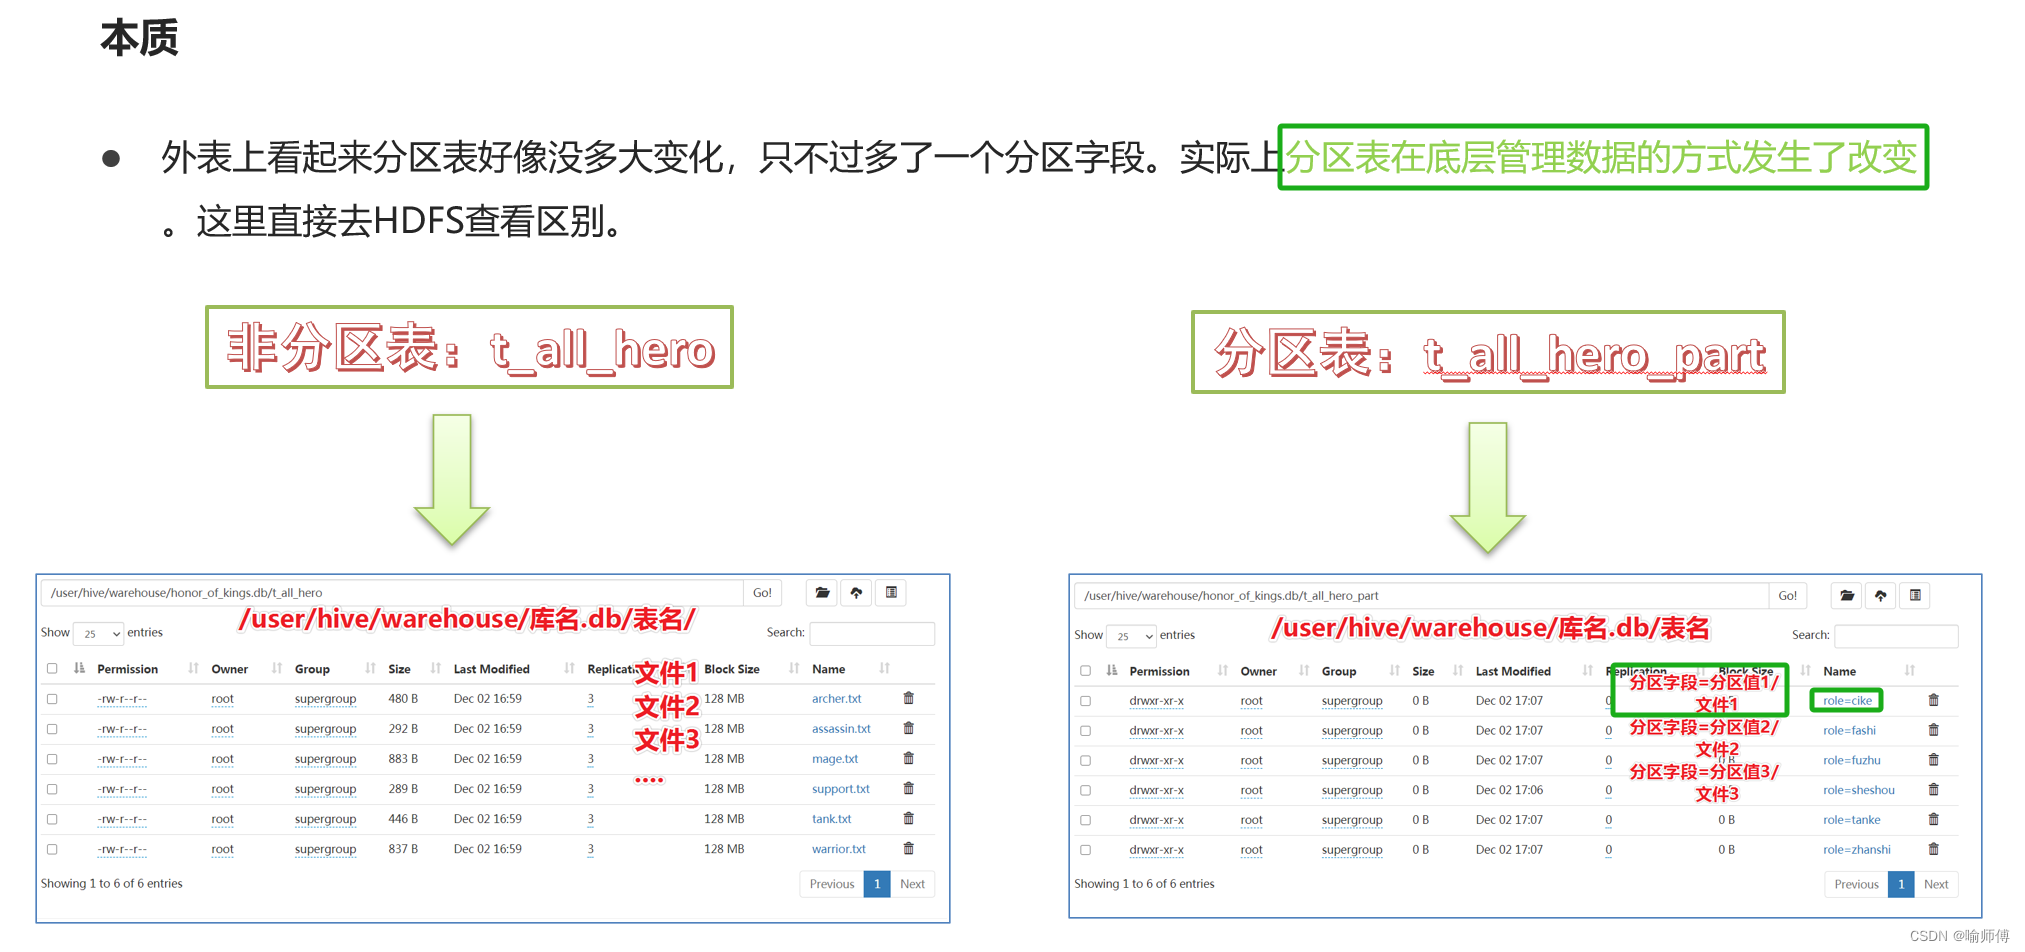
Task: Open archer.txt file link
Action: [x=836, y=699]
